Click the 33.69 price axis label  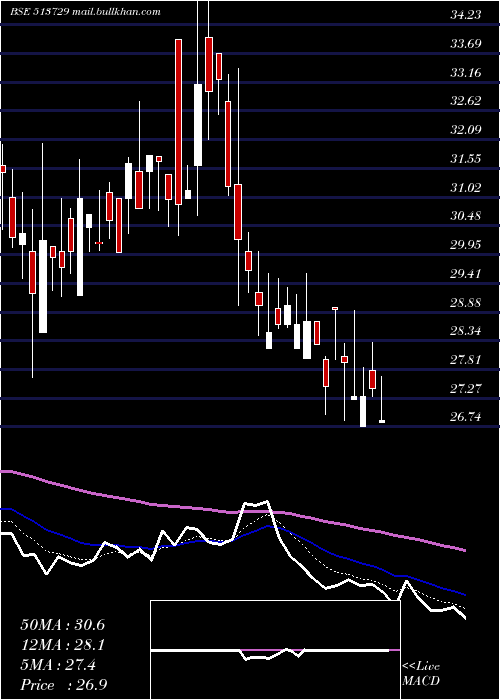click(466, 44)
